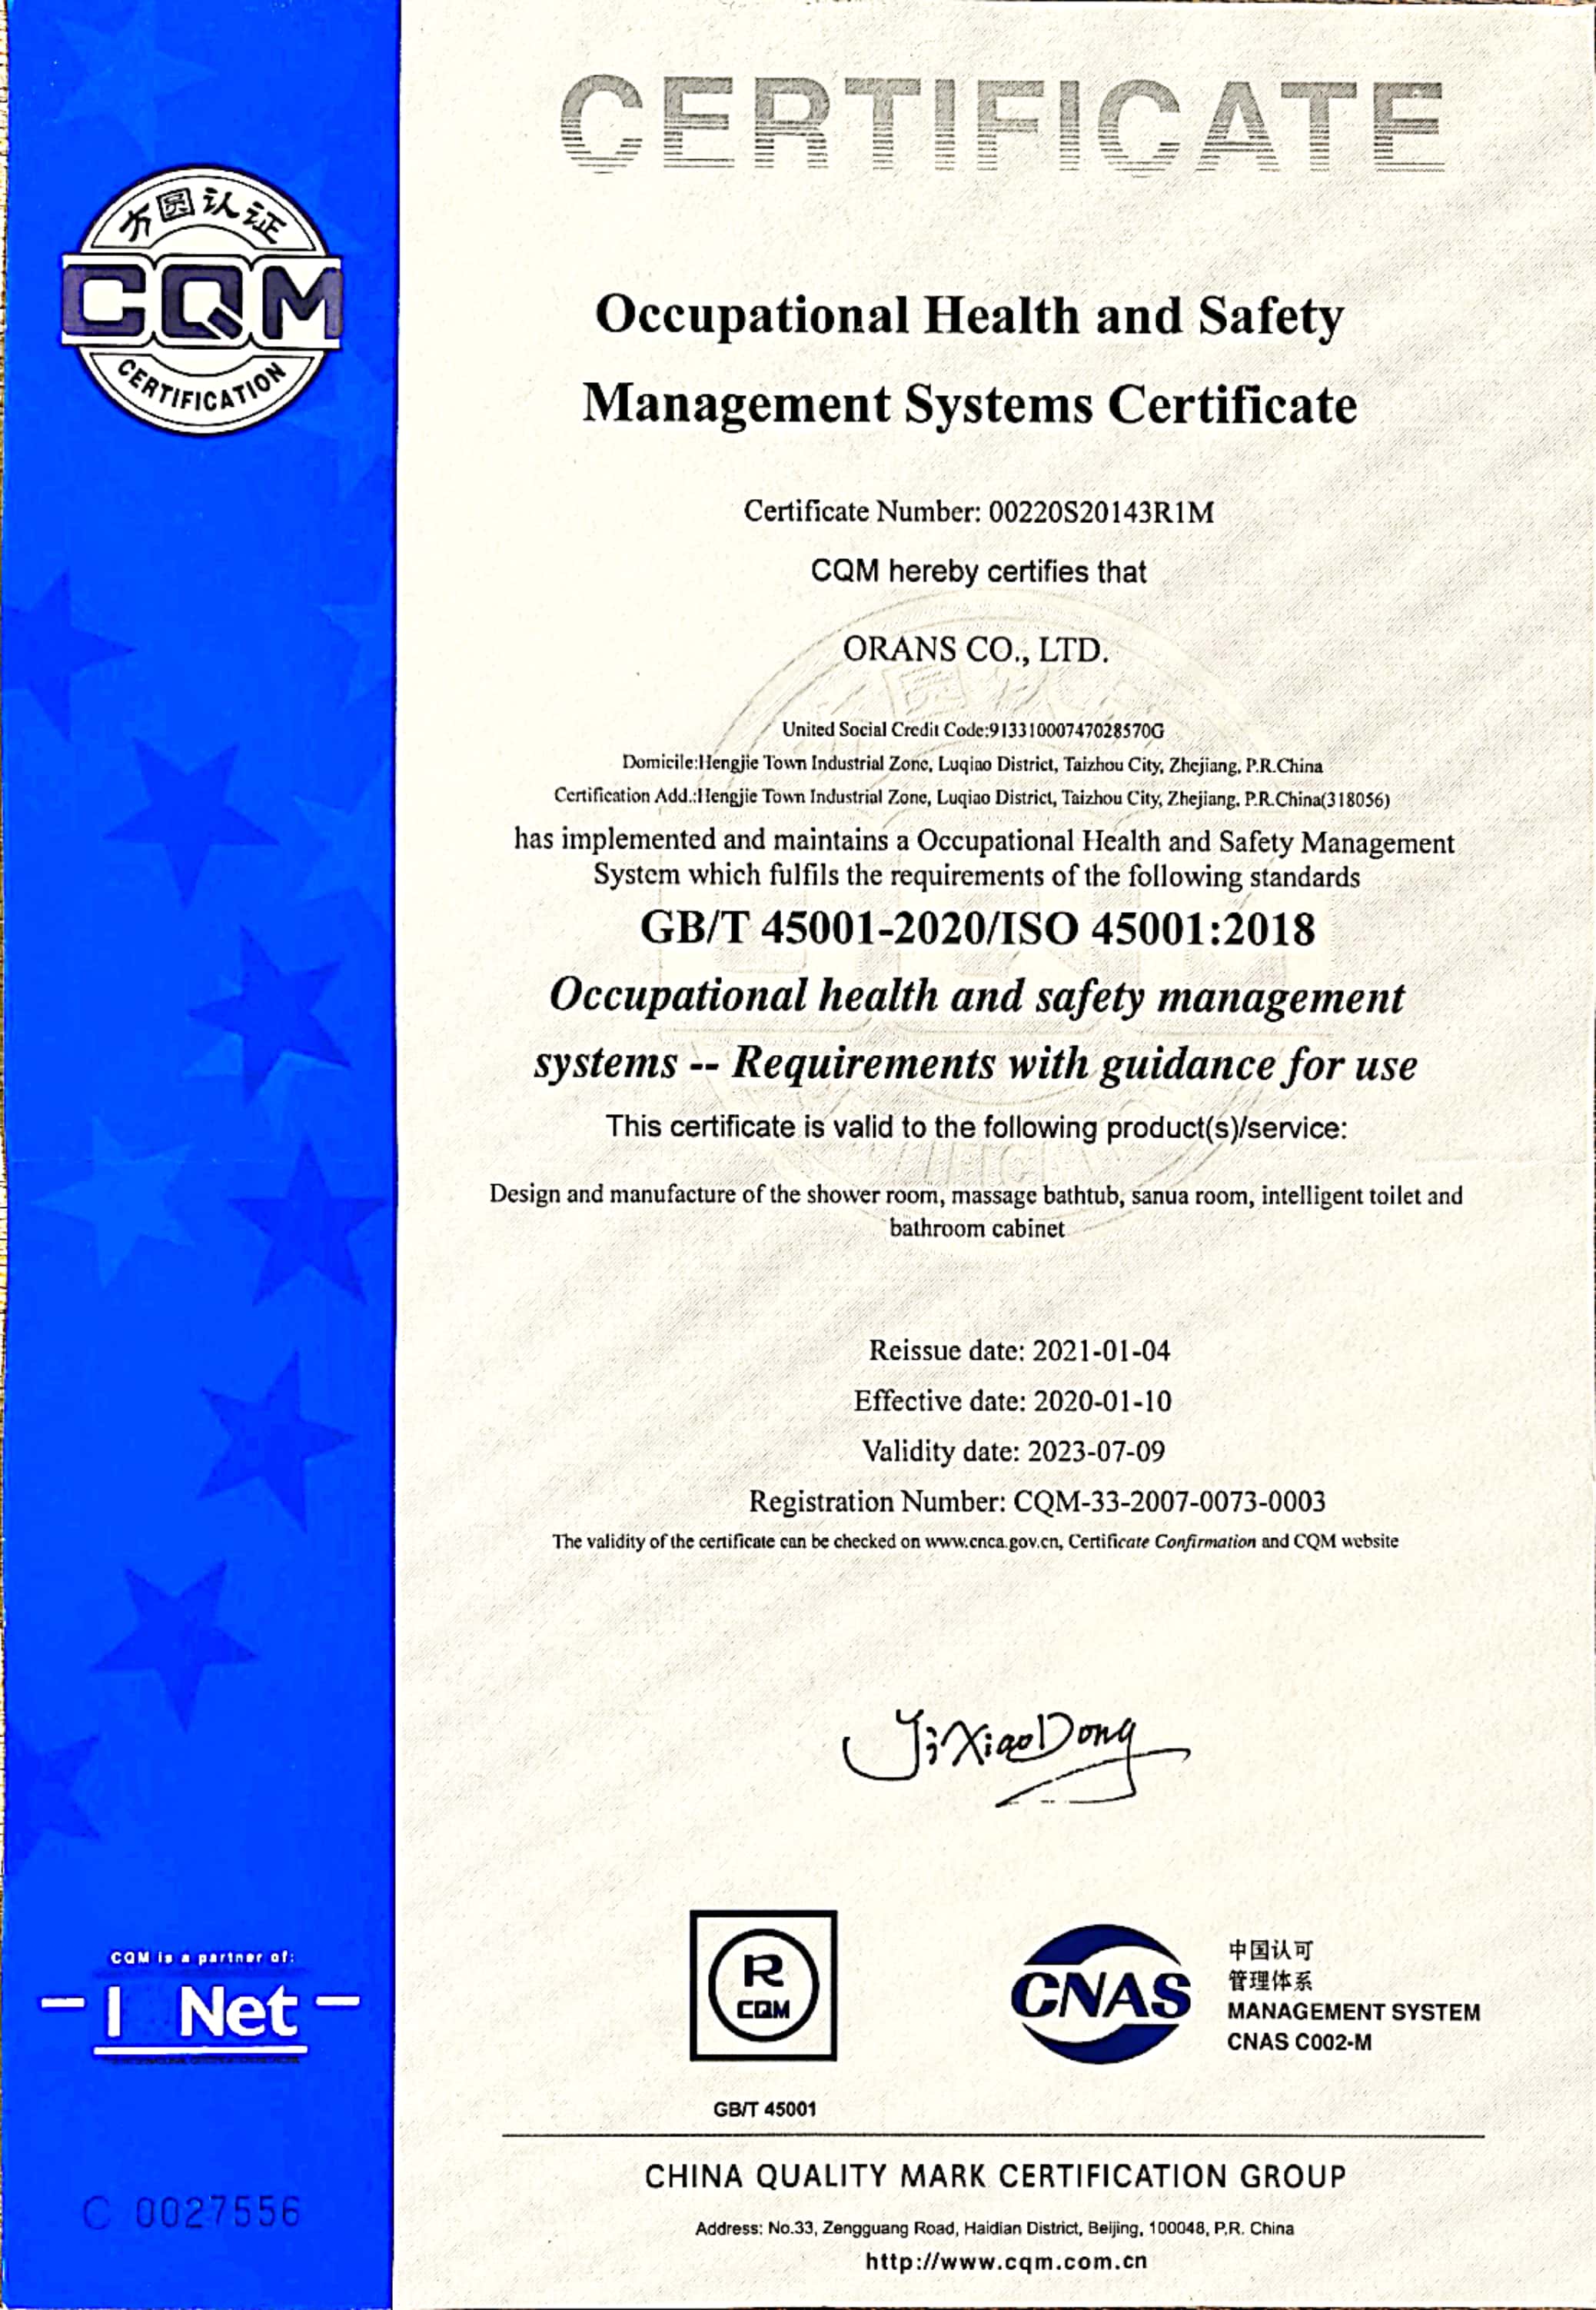This screenshot has width=1596, height=2310.
Task: Click the Registration Number CQM-33-2007-0073-0003
Action: point(1036,1502)
